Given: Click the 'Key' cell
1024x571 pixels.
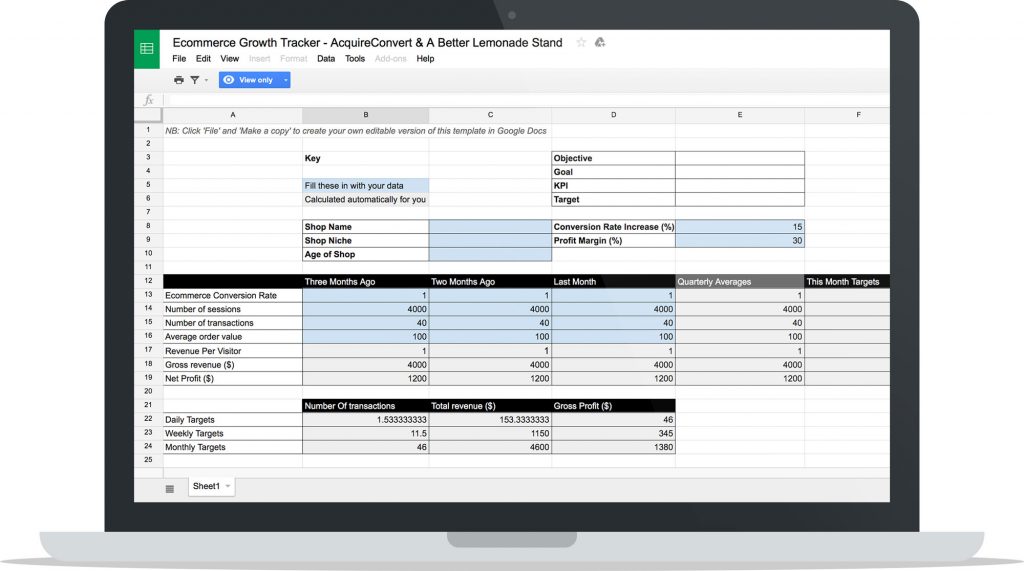Looking at the screenshot, I should pos(366,158).
